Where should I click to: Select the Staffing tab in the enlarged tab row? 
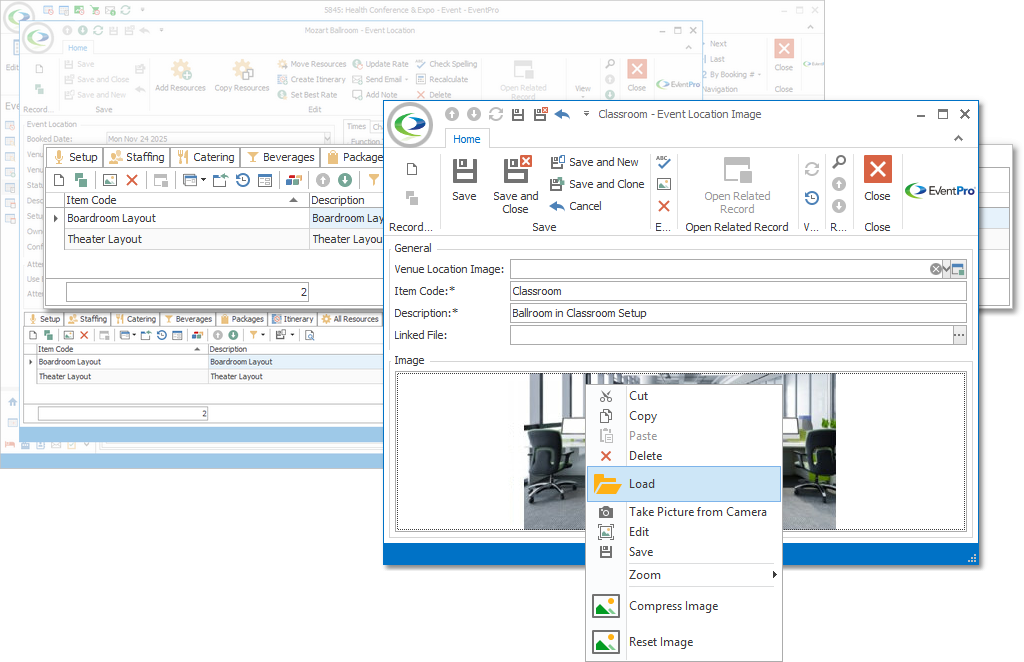coord(138,157)
